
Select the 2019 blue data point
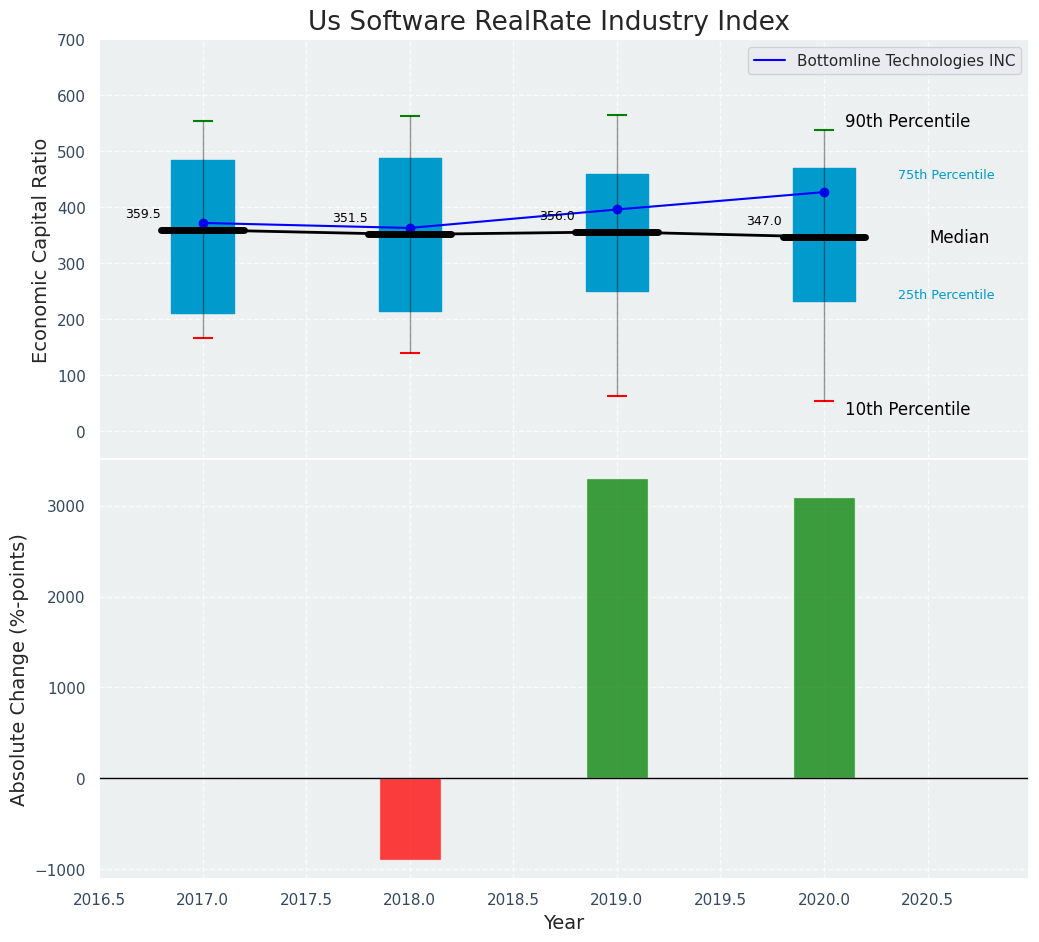click(x=617, y=209)
